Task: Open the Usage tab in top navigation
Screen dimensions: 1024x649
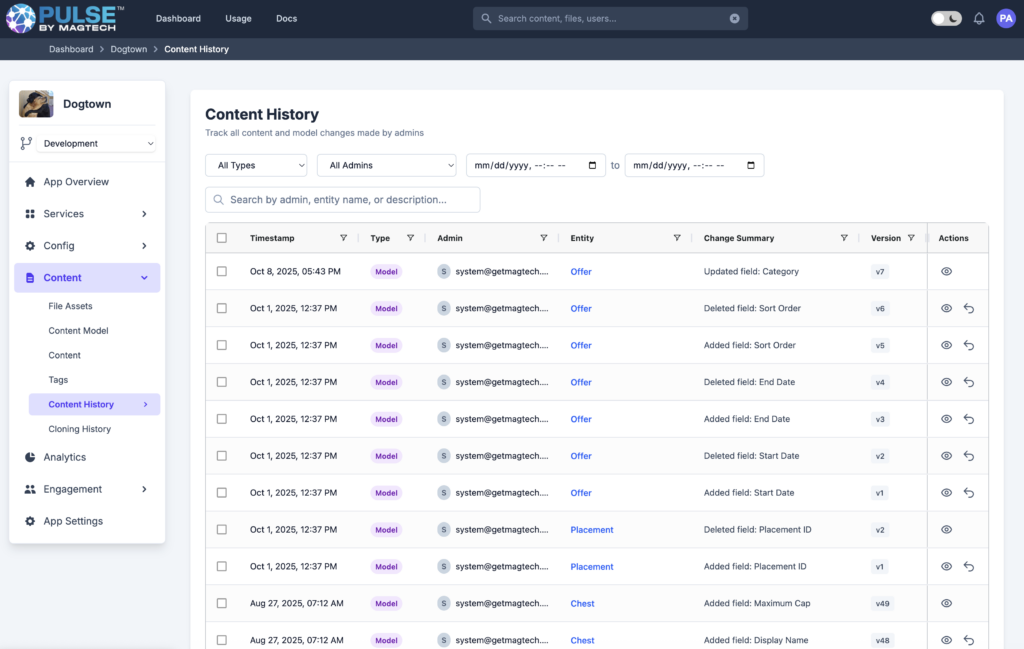Action: pyautogui.click(x=238, y=18)
